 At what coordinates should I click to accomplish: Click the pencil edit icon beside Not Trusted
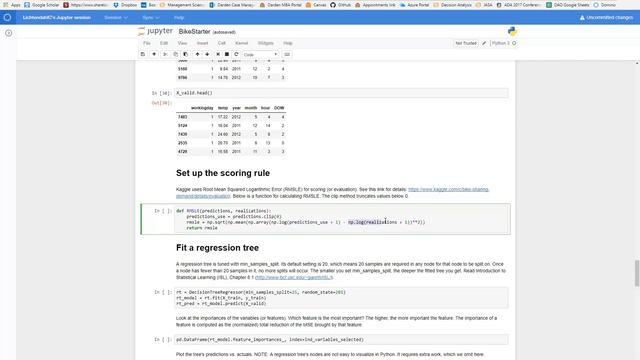pos(484,43)
